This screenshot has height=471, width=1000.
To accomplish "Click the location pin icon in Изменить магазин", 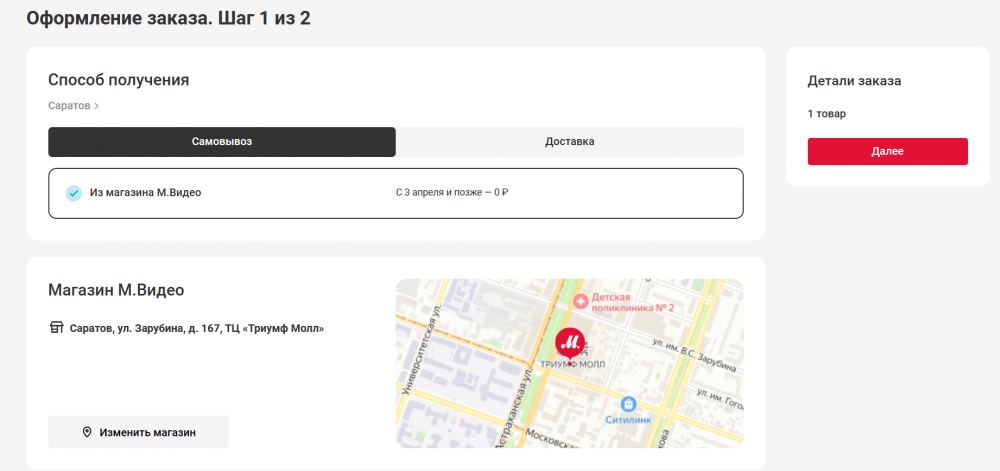I will 87,432.
